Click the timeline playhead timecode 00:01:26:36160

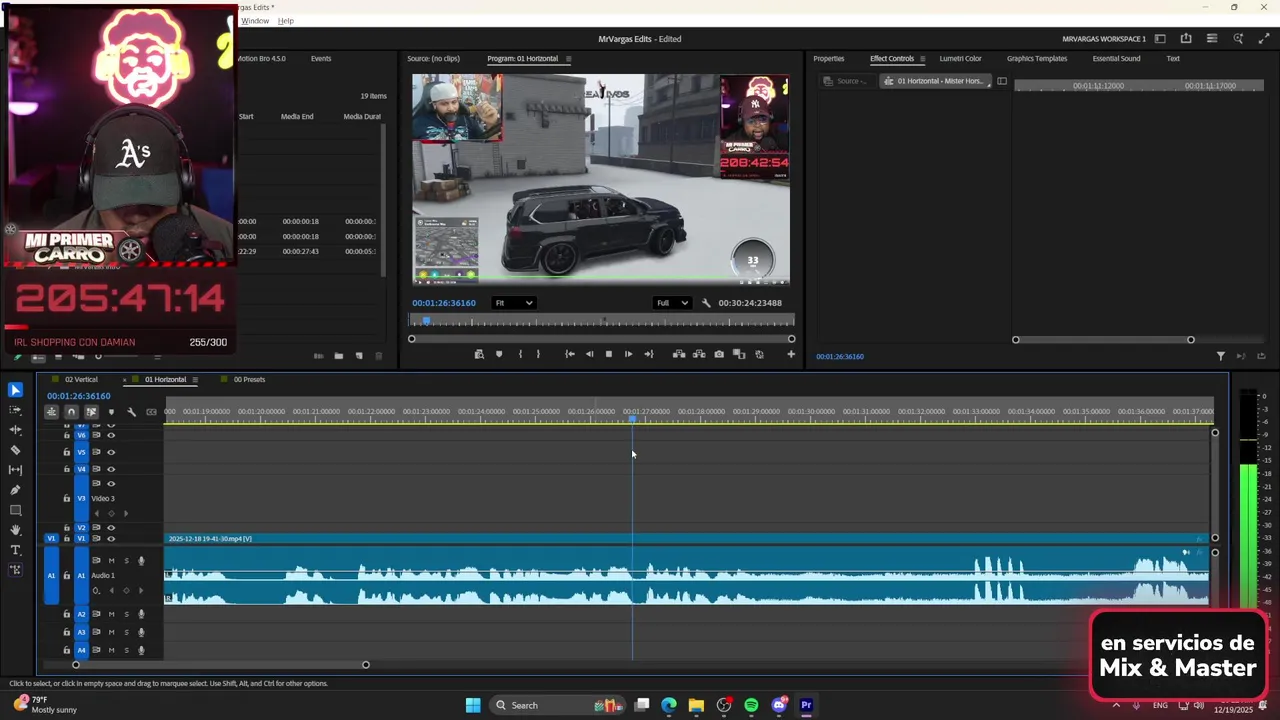point(78,396)
